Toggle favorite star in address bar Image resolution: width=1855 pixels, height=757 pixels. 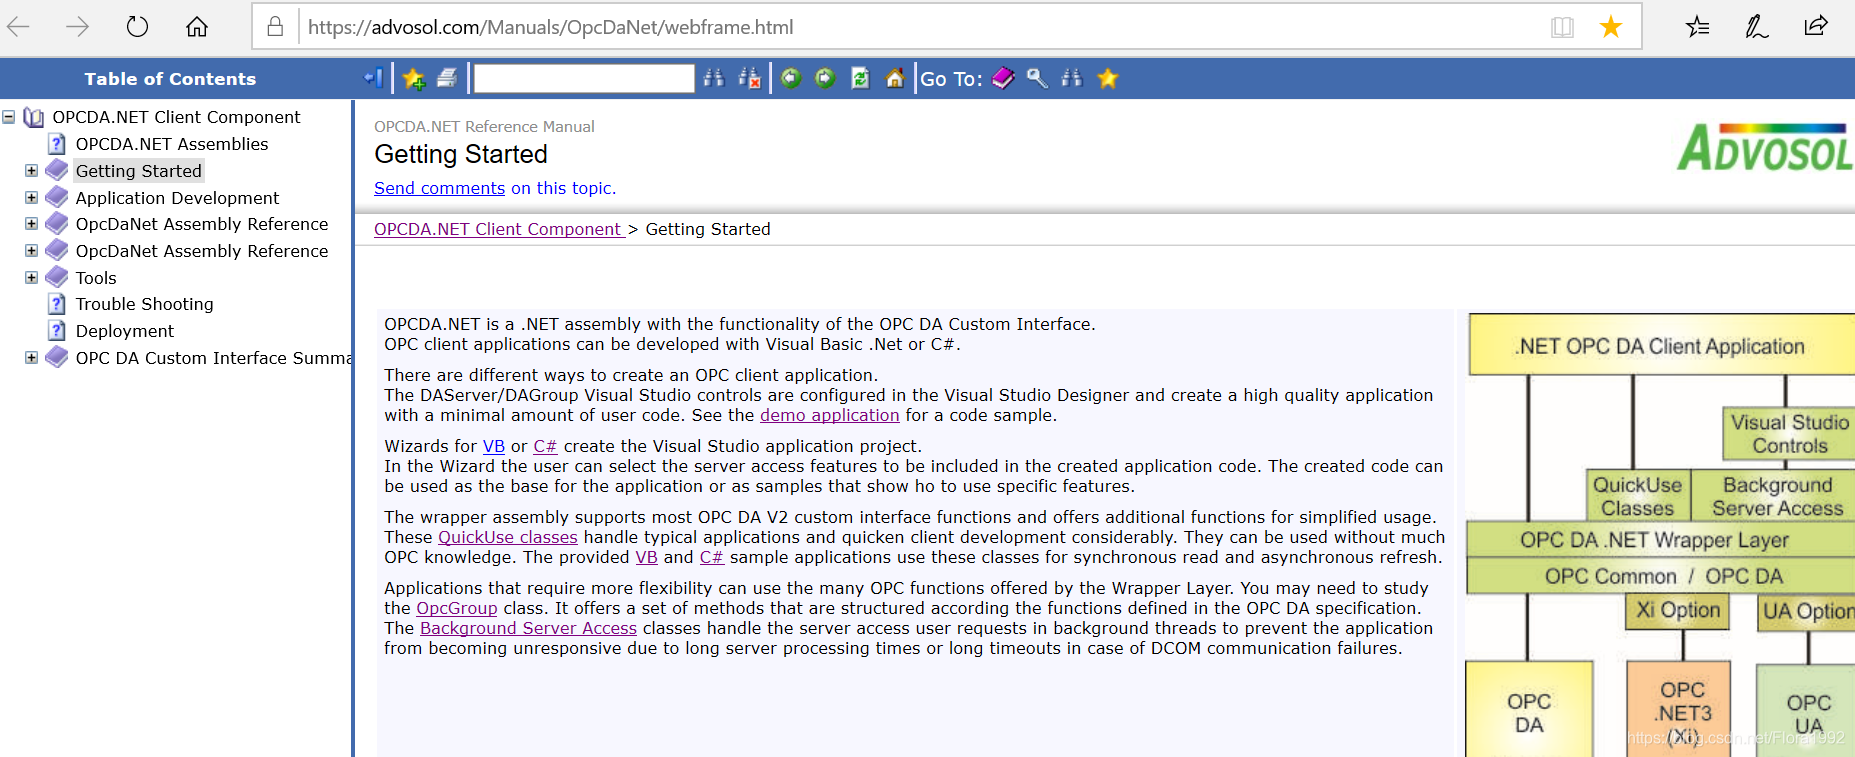click(1610, 27)
